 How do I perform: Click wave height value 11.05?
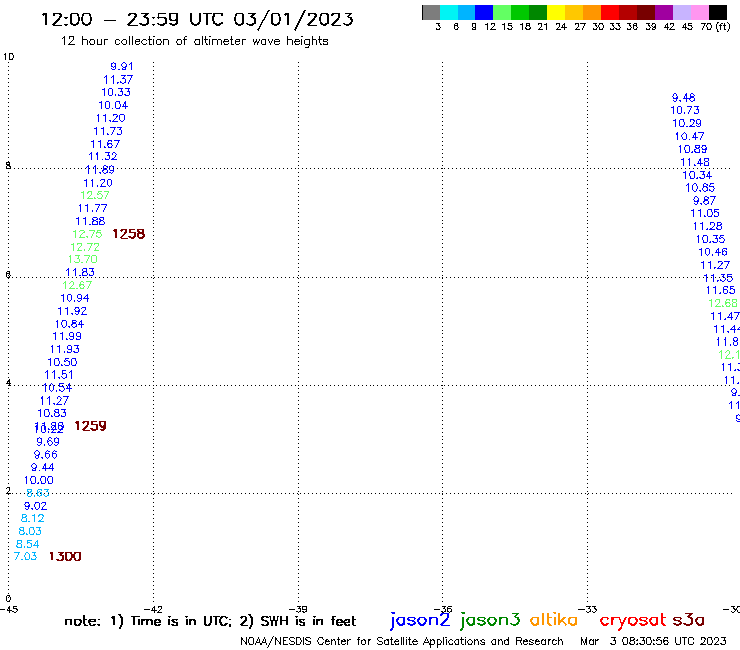point(705,213)
